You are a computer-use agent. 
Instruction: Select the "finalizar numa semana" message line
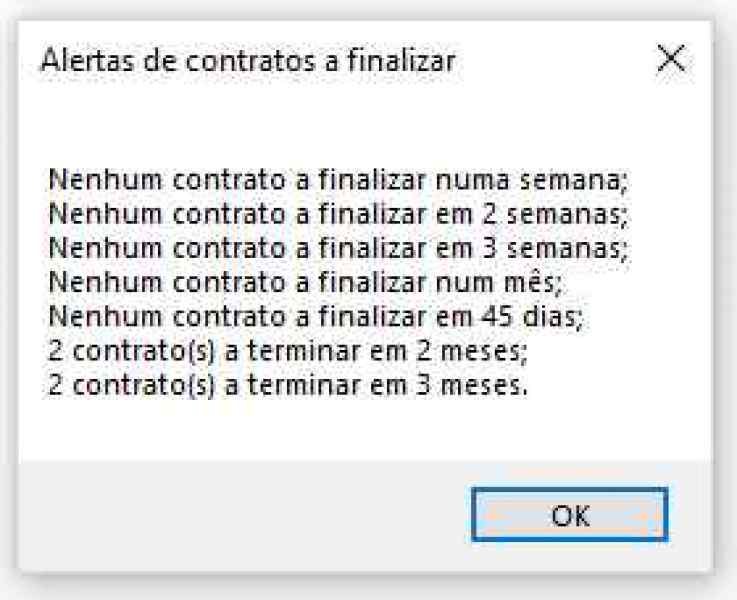pos(338,182)
